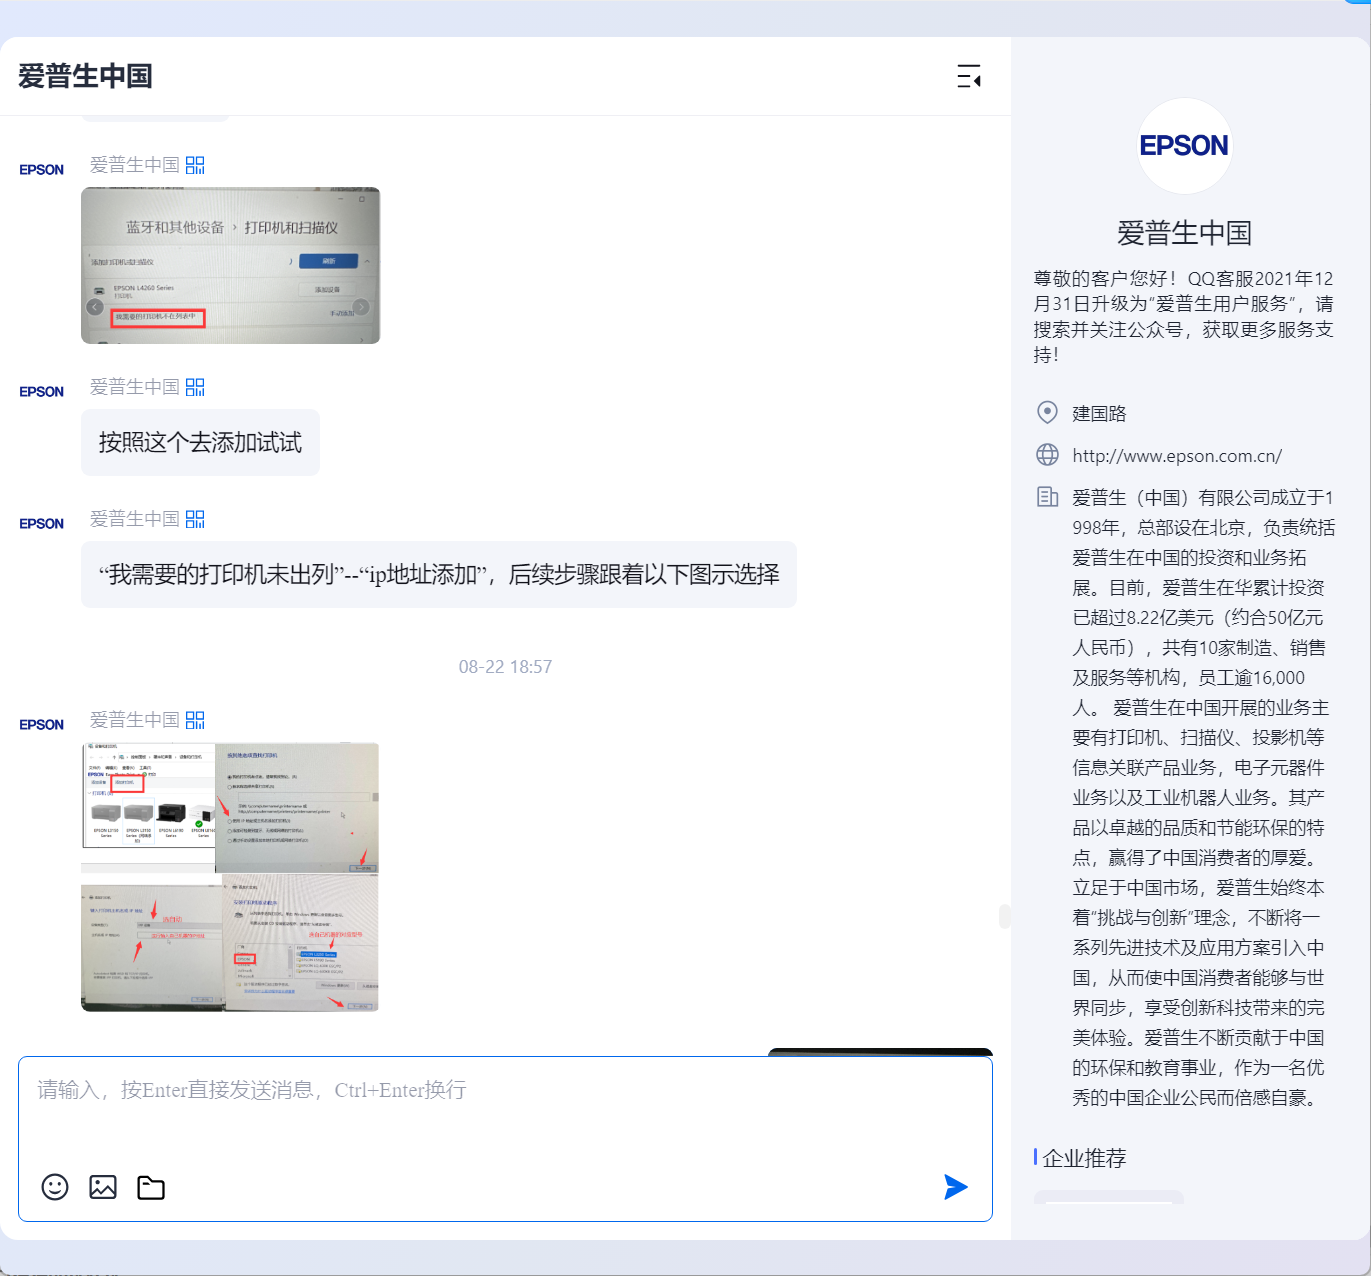Click the QQ客服 upgrade notice text
The image size is (1371, 1276).
coord(1184,316)
